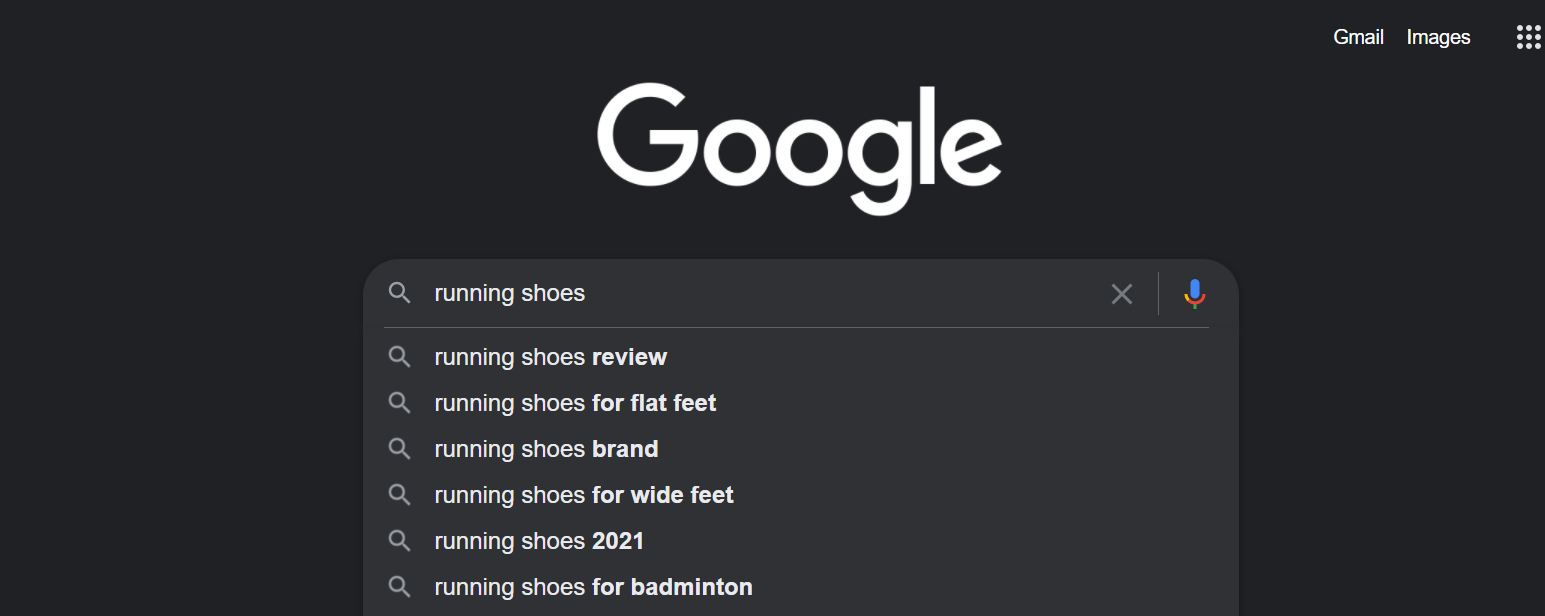Viewport: 1545px width, 616px height.
Task: Select suggestion 'running shoes review'
Action: pyautogui.click(x=550, y=357)
